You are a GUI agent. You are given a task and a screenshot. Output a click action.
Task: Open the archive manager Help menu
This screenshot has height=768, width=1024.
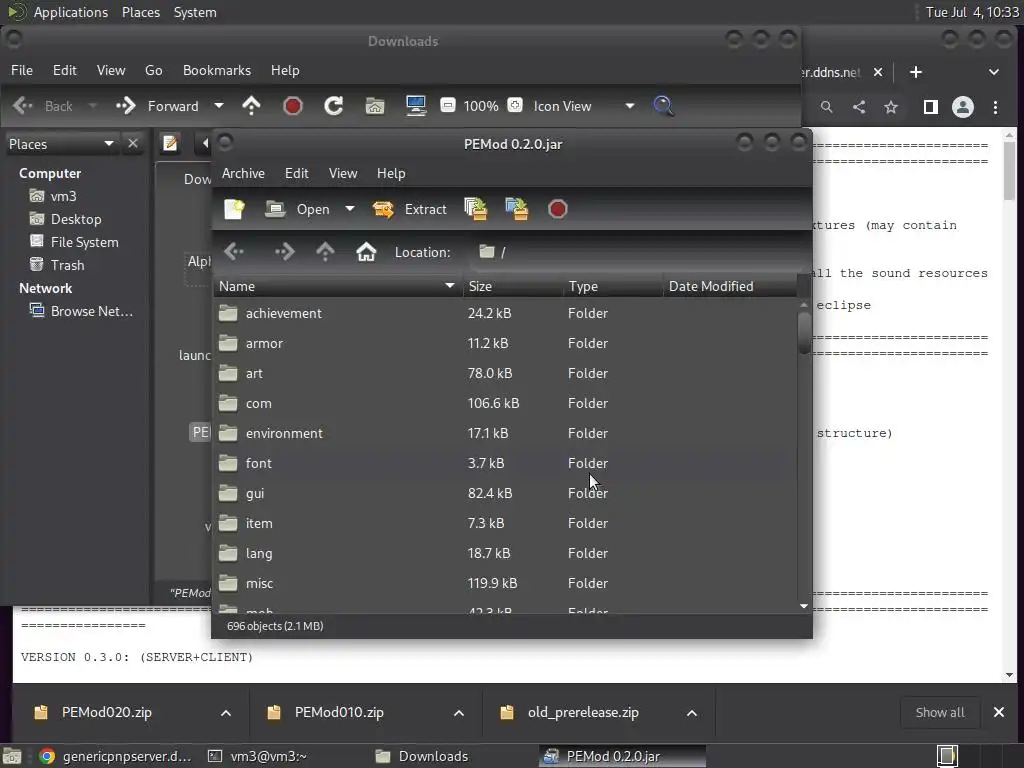391,173
